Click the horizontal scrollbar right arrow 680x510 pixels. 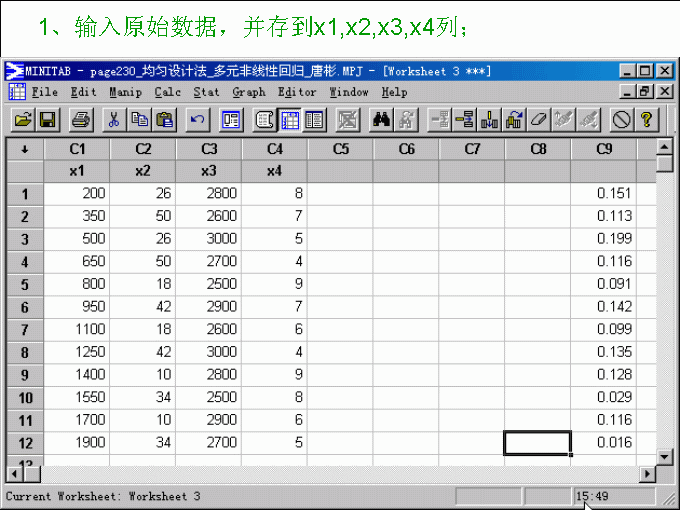[647, 473]
